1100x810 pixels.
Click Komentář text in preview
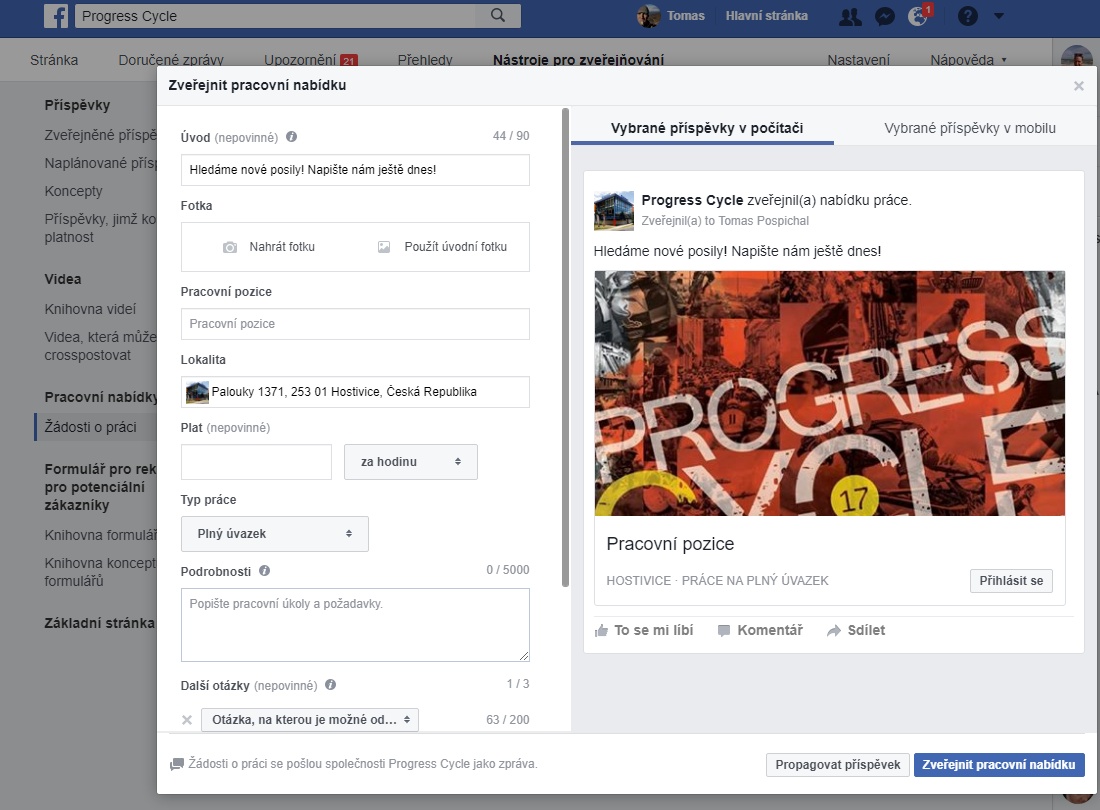770,630
